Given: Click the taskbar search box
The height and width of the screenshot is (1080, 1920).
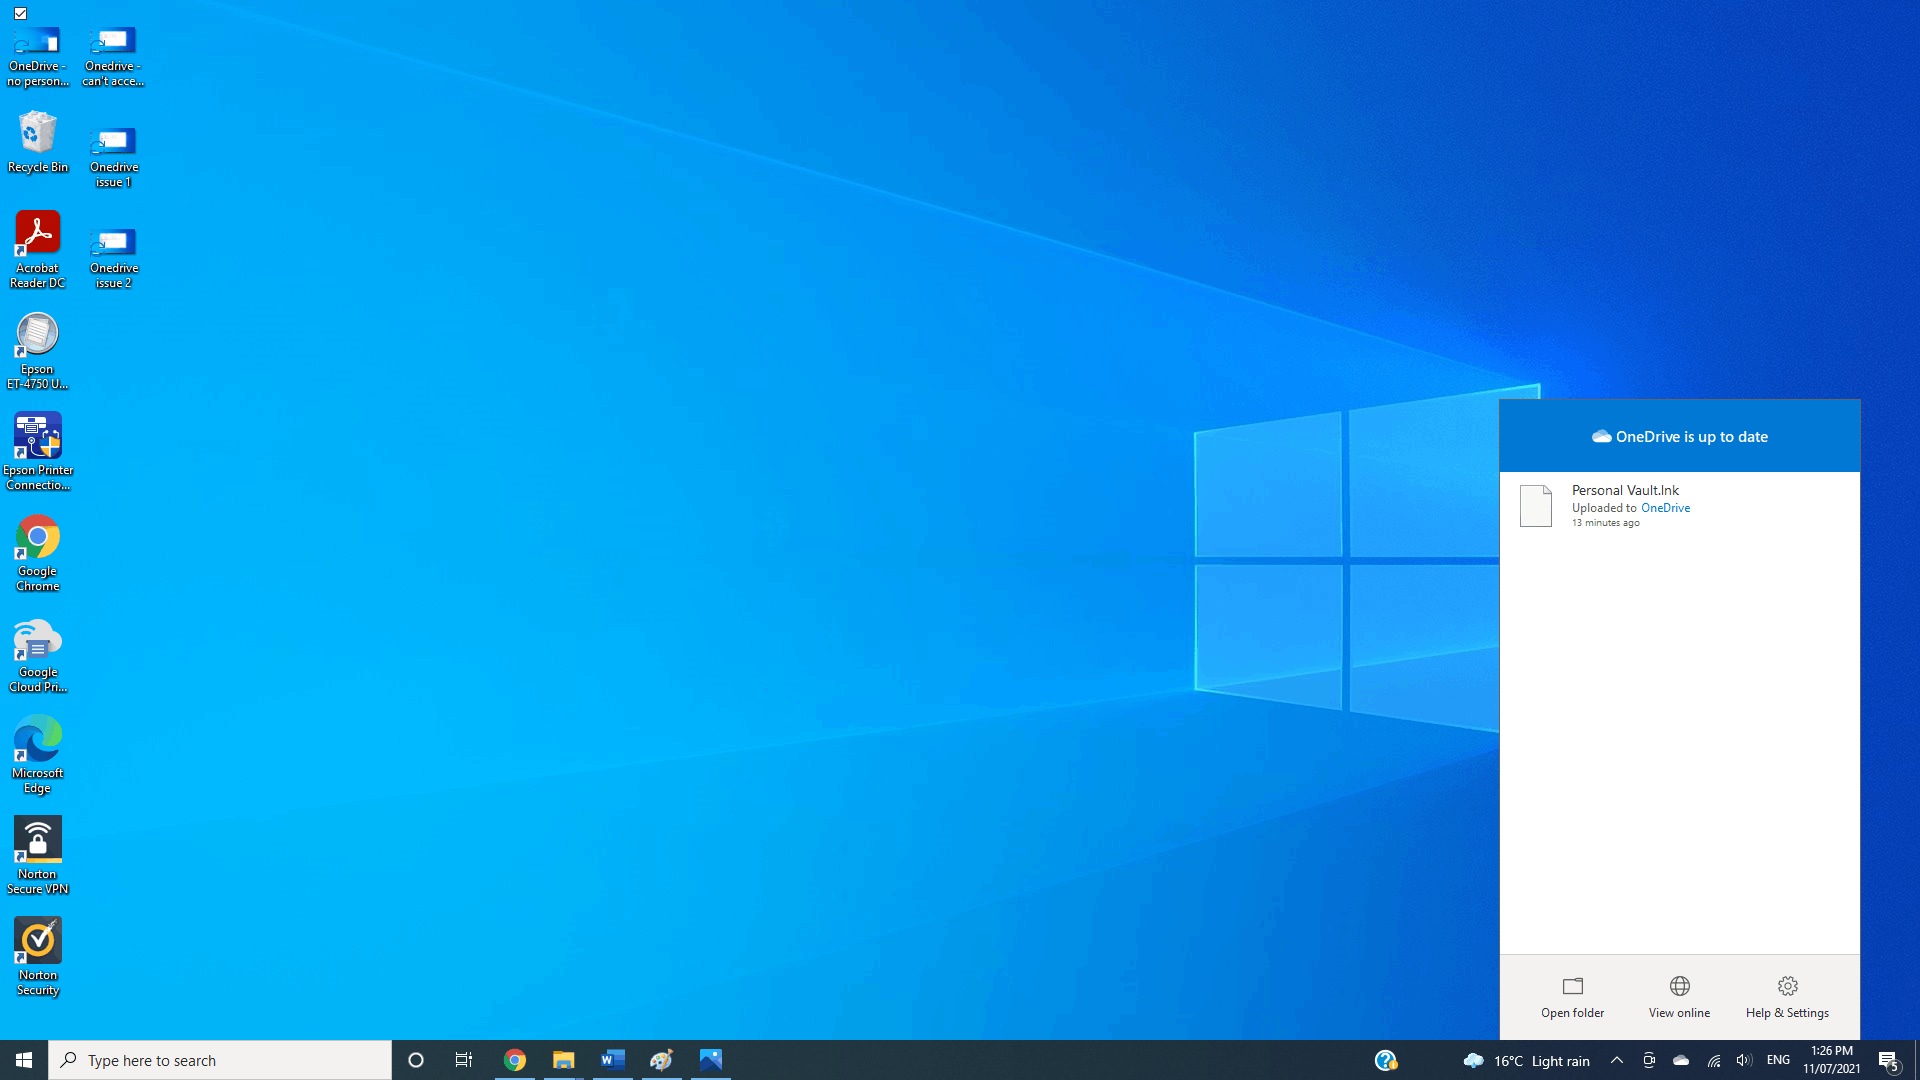Looking at the screenshot, I should pos(220,1060).
